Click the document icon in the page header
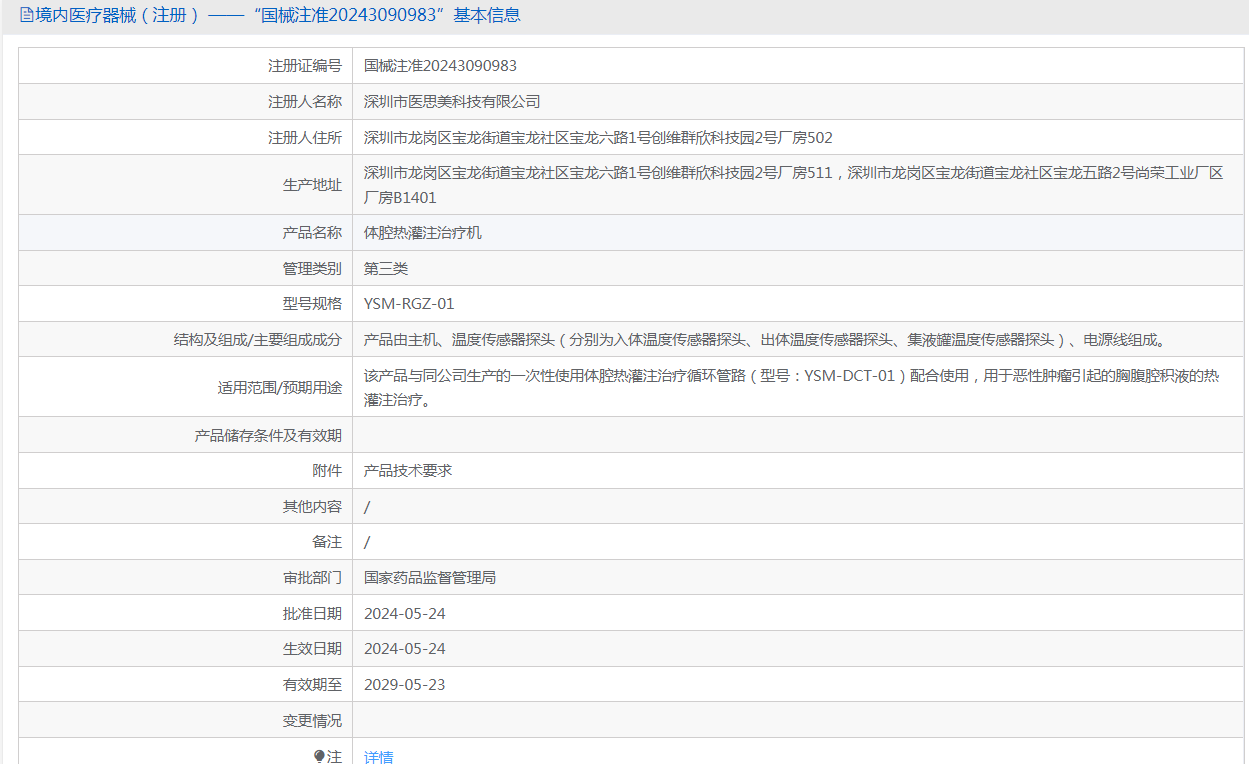This screenshot has height=764, width=1249. (27, 15)
